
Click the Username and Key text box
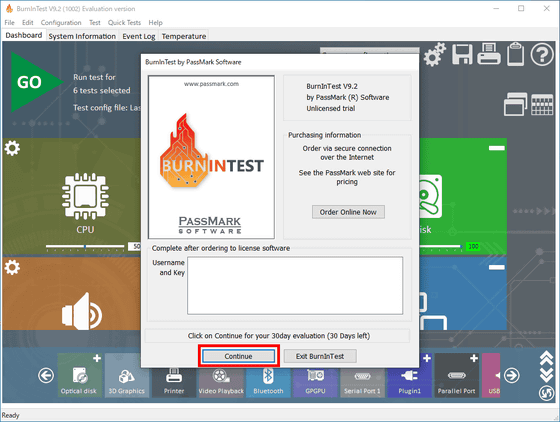coord(295,285)
